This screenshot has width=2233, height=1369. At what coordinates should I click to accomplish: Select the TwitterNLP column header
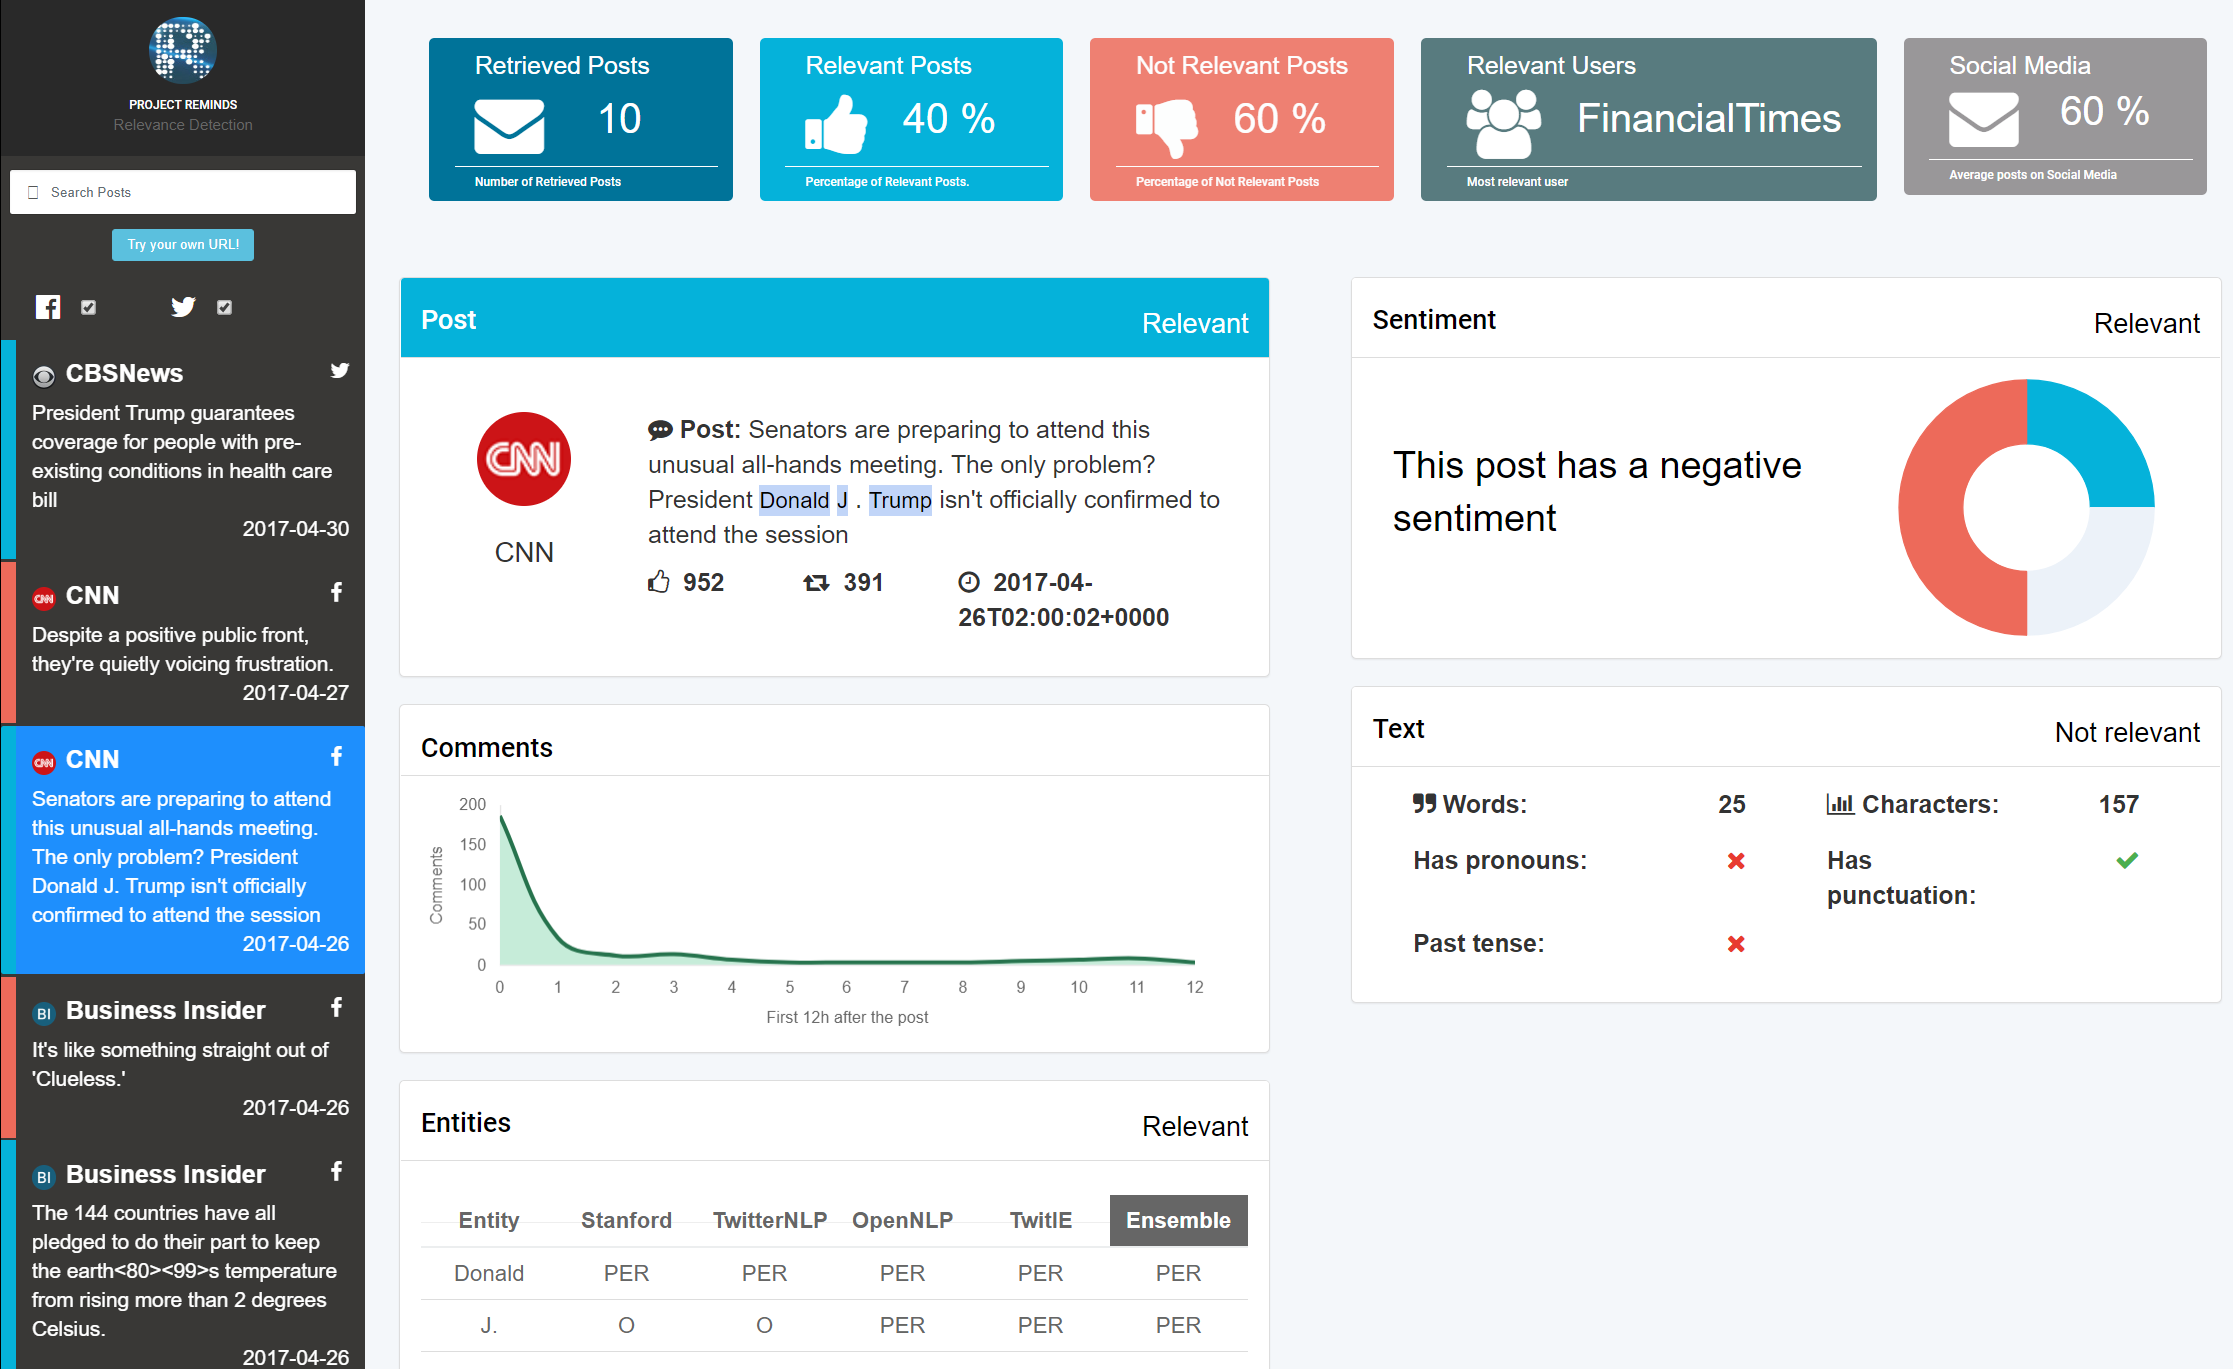(770, 1220)
